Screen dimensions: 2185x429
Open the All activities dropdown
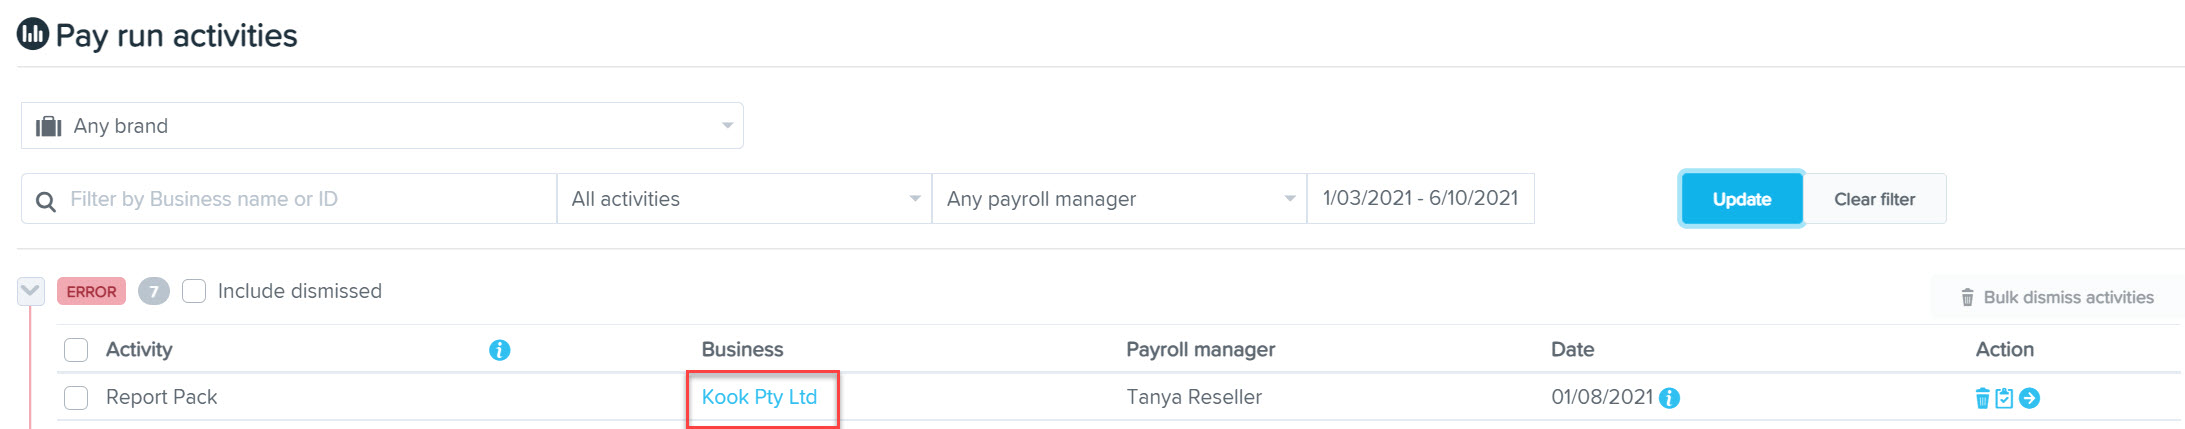[x=744, y=199]
